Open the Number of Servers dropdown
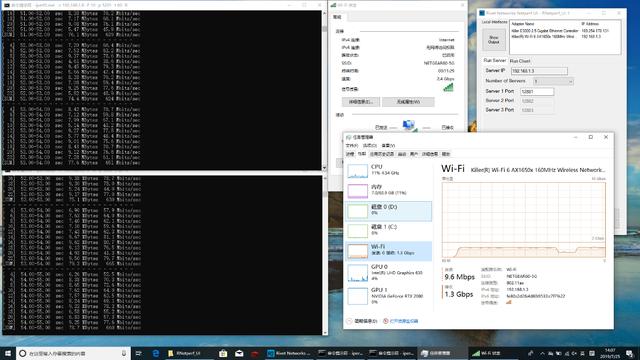This screenshot has height=360, width=640. (x=553, y=81)
